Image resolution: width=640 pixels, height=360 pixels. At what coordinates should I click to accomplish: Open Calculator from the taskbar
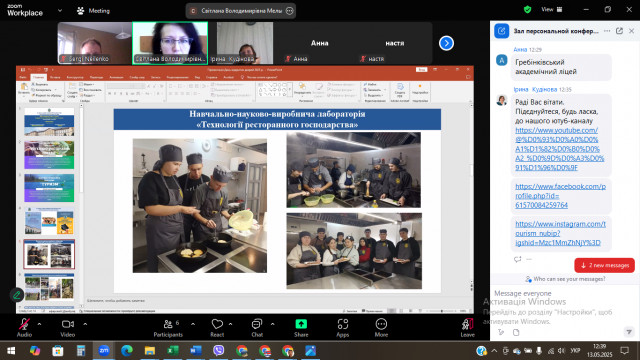click(81, 351)
